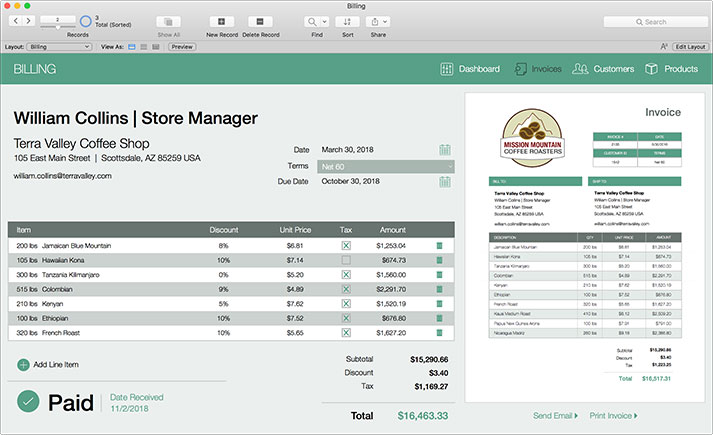Toggle the Paid checkmark status
Screen dimensions: 713x435
tap(29, 402)
